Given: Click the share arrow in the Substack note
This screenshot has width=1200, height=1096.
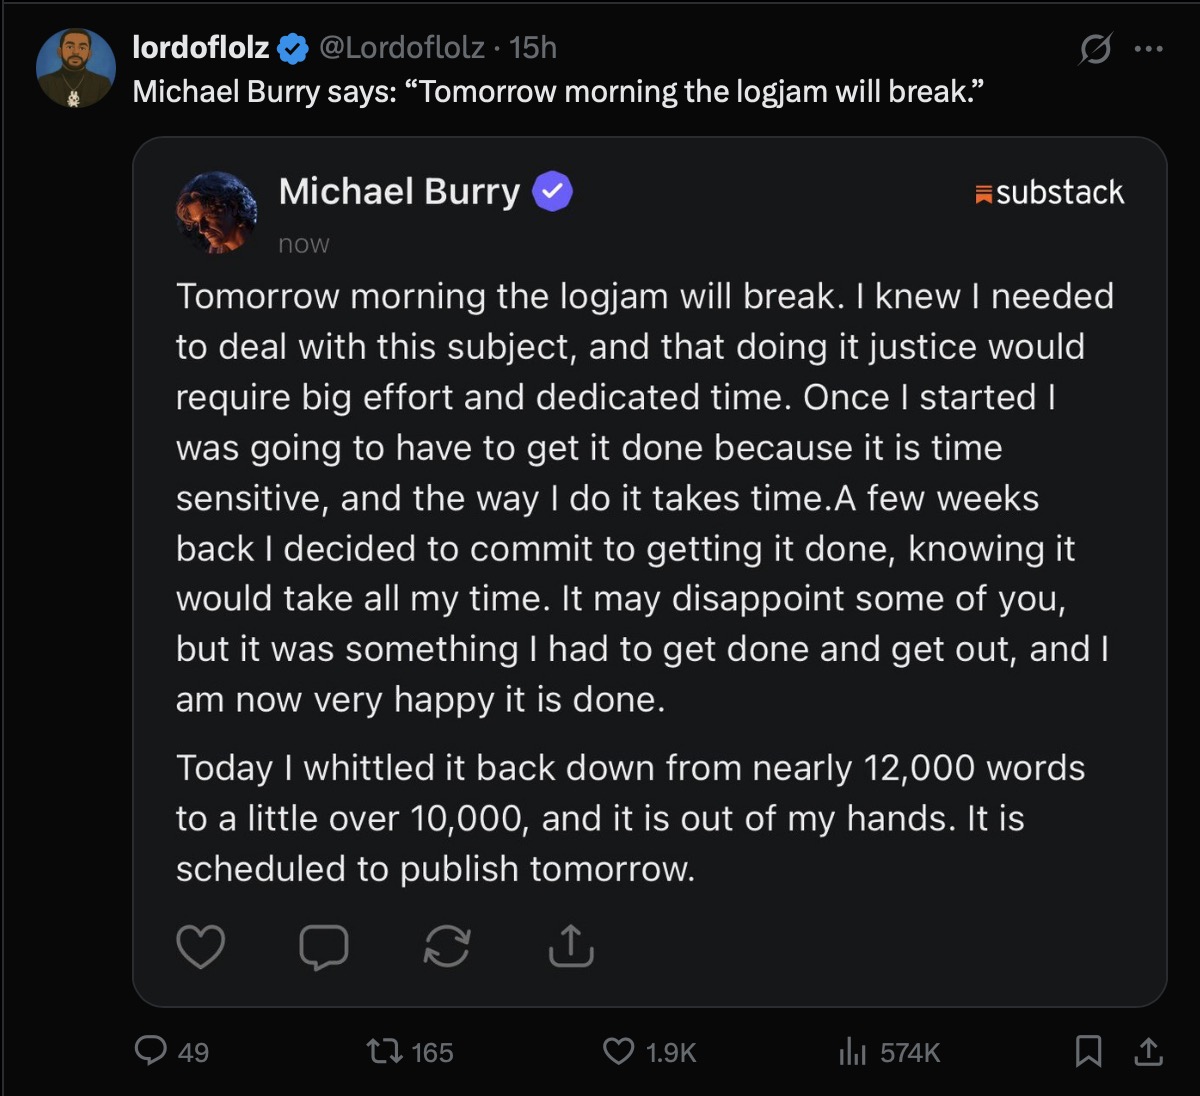Looking at the screenshot, I should (571, 946).
